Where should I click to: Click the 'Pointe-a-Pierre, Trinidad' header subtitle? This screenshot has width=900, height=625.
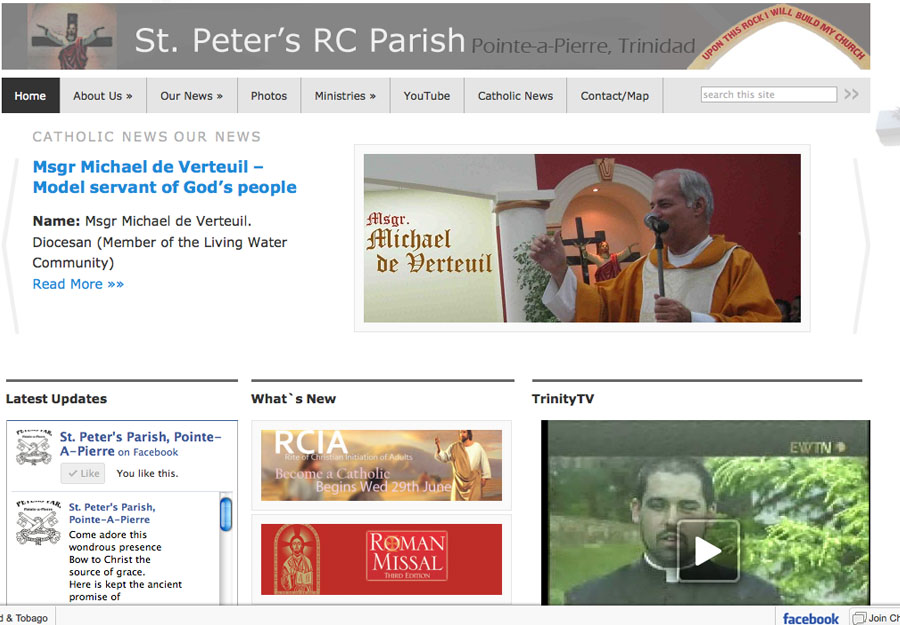[583, 46]
